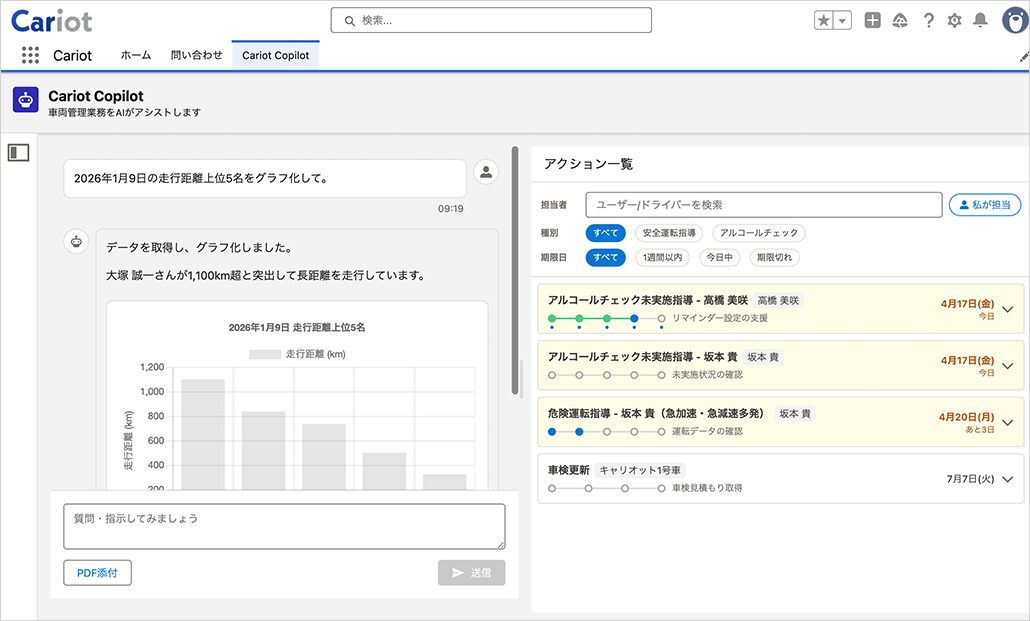Click the edit navigation pencil icon
This screenshot has height=621, width=1030.
tap(1024, 57)
